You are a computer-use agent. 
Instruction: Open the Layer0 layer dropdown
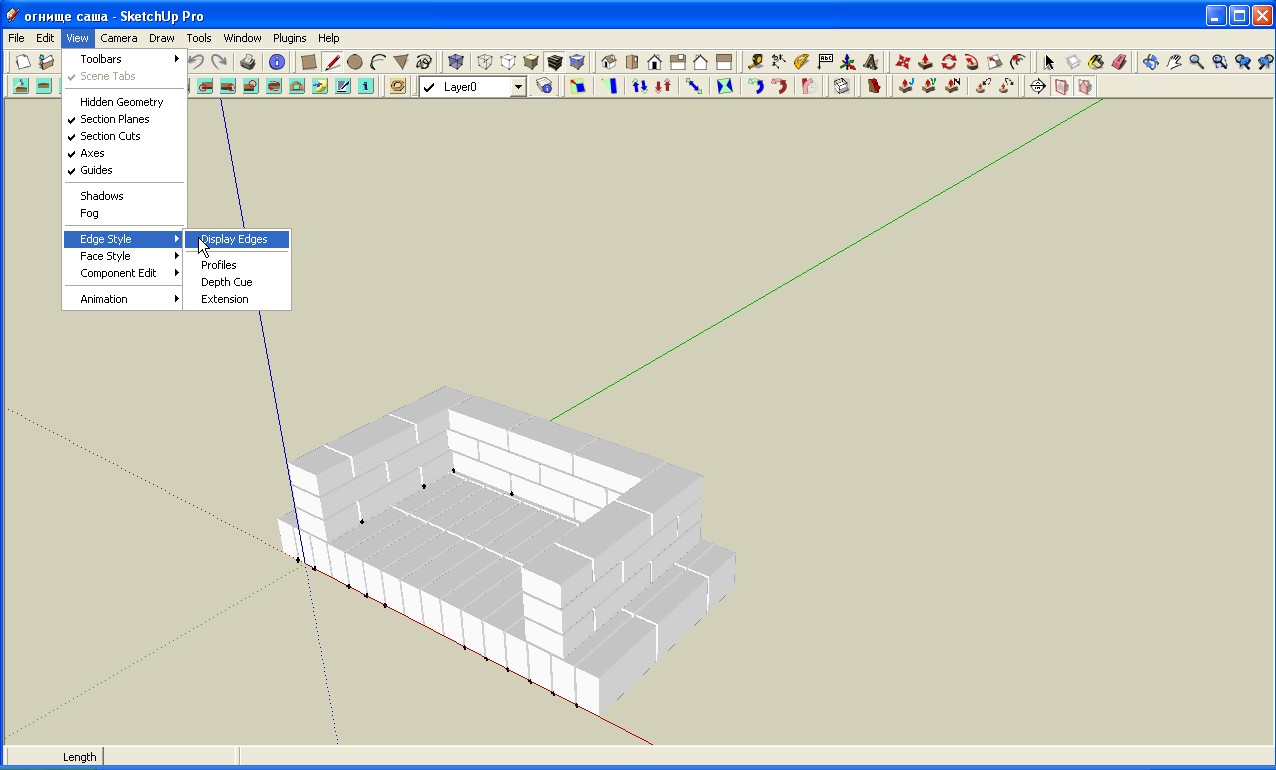click(518, 87)
